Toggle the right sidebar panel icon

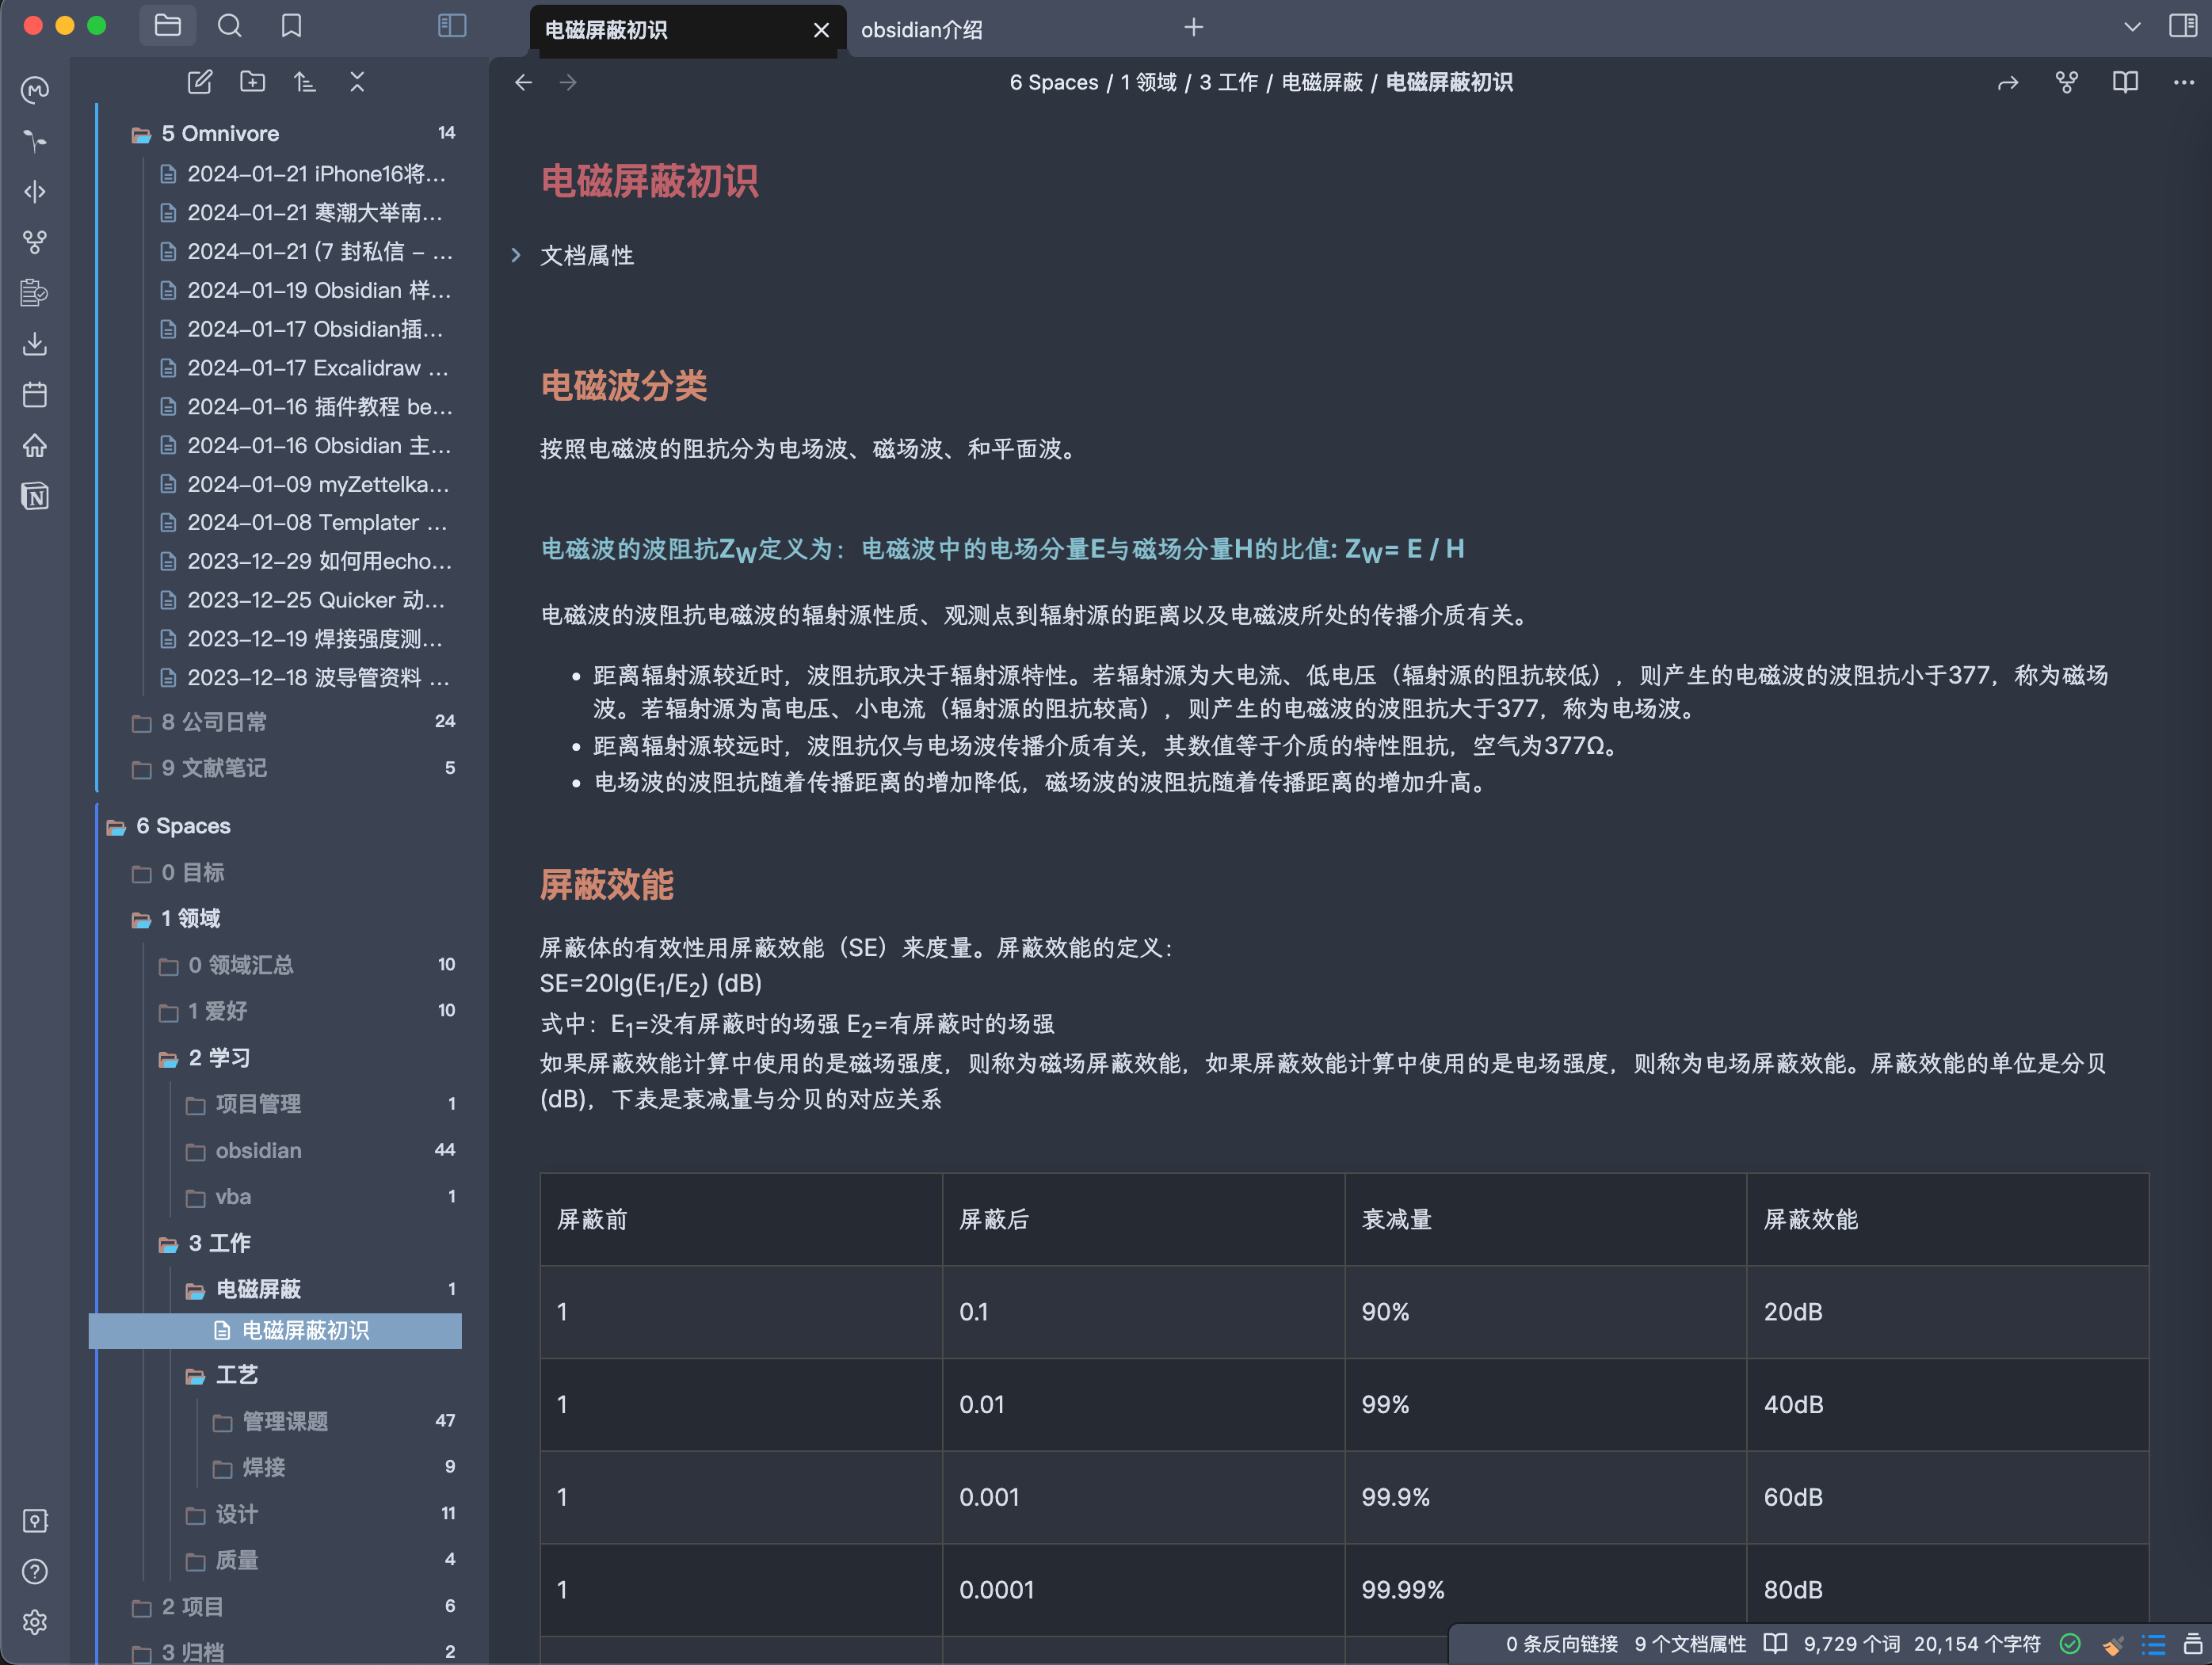[x=2182, y=26]
